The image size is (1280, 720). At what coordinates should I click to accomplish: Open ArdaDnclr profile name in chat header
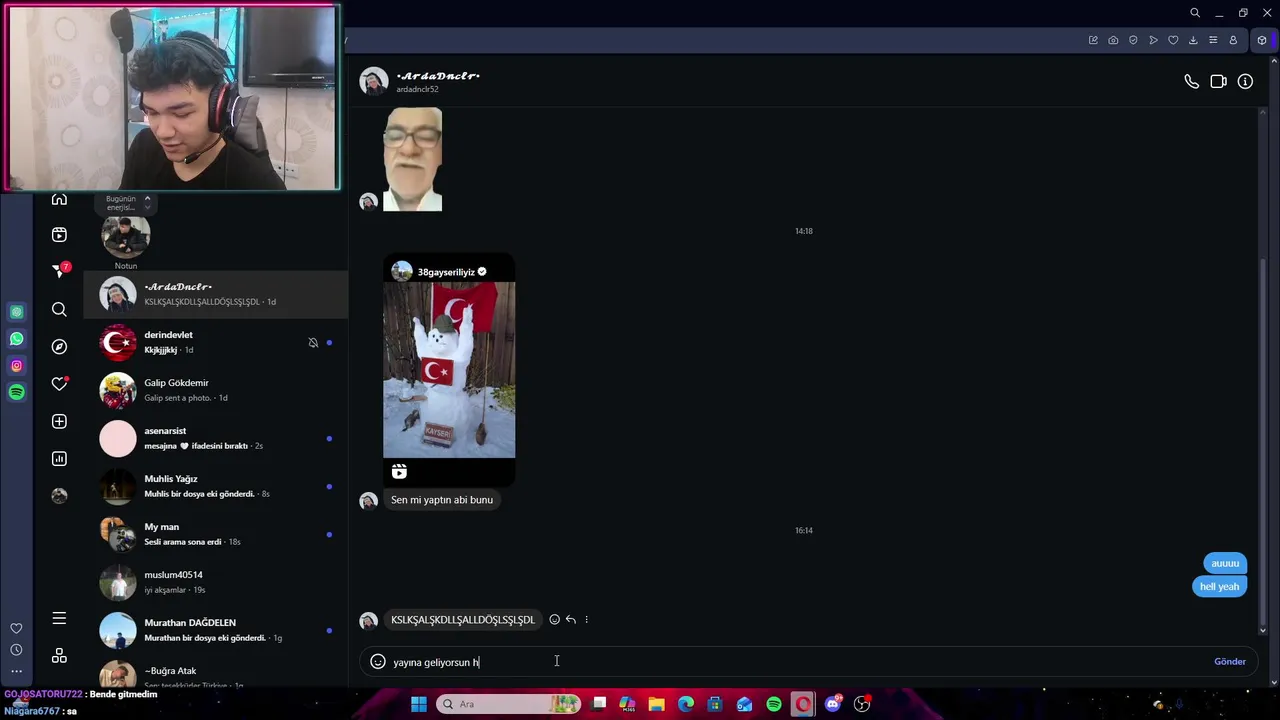coord(438,76)
